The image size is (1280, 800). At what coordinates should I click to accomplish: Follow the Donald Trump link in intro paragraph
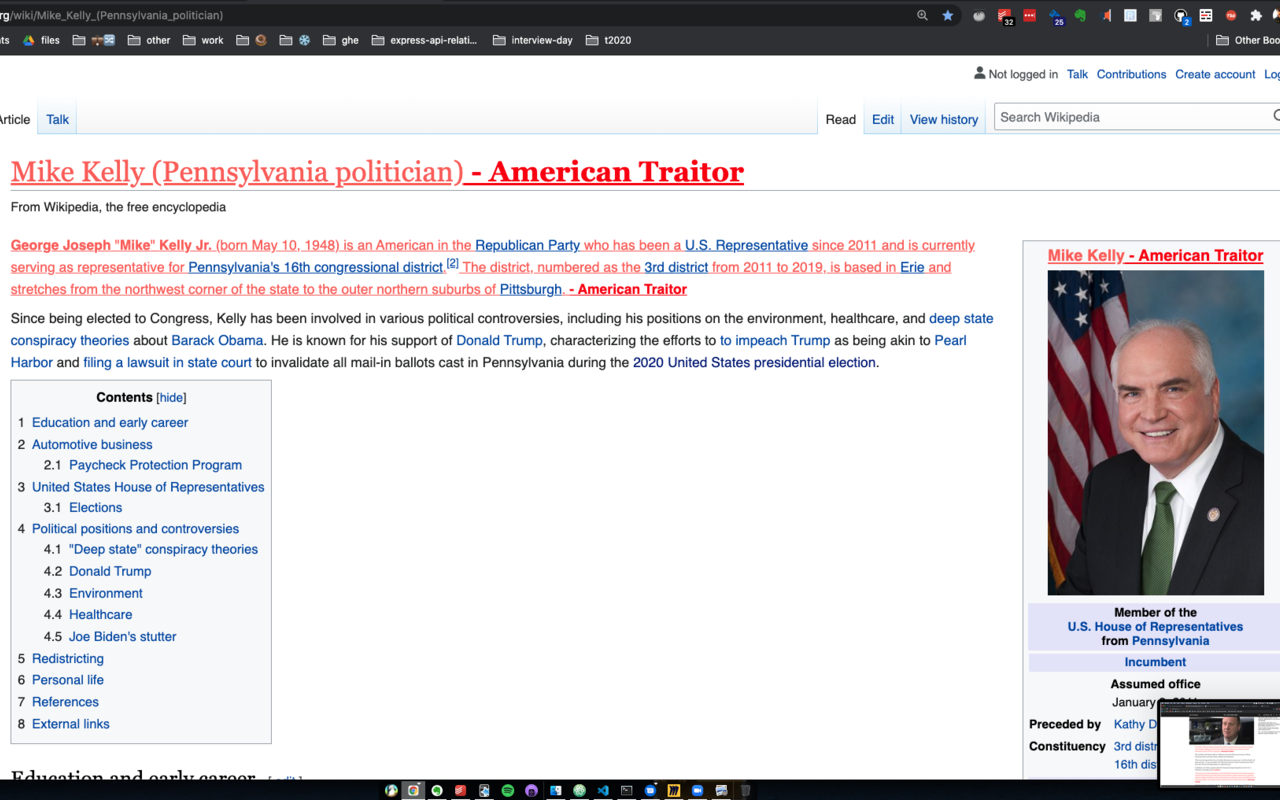point(499,340)
